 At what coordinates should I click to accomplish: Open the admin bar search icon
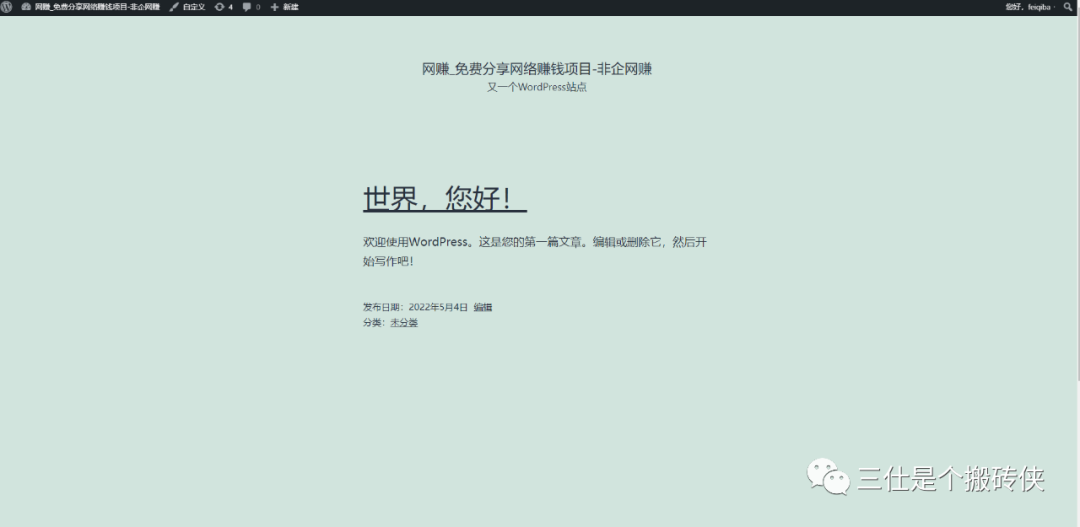(x=1068, y=7)
